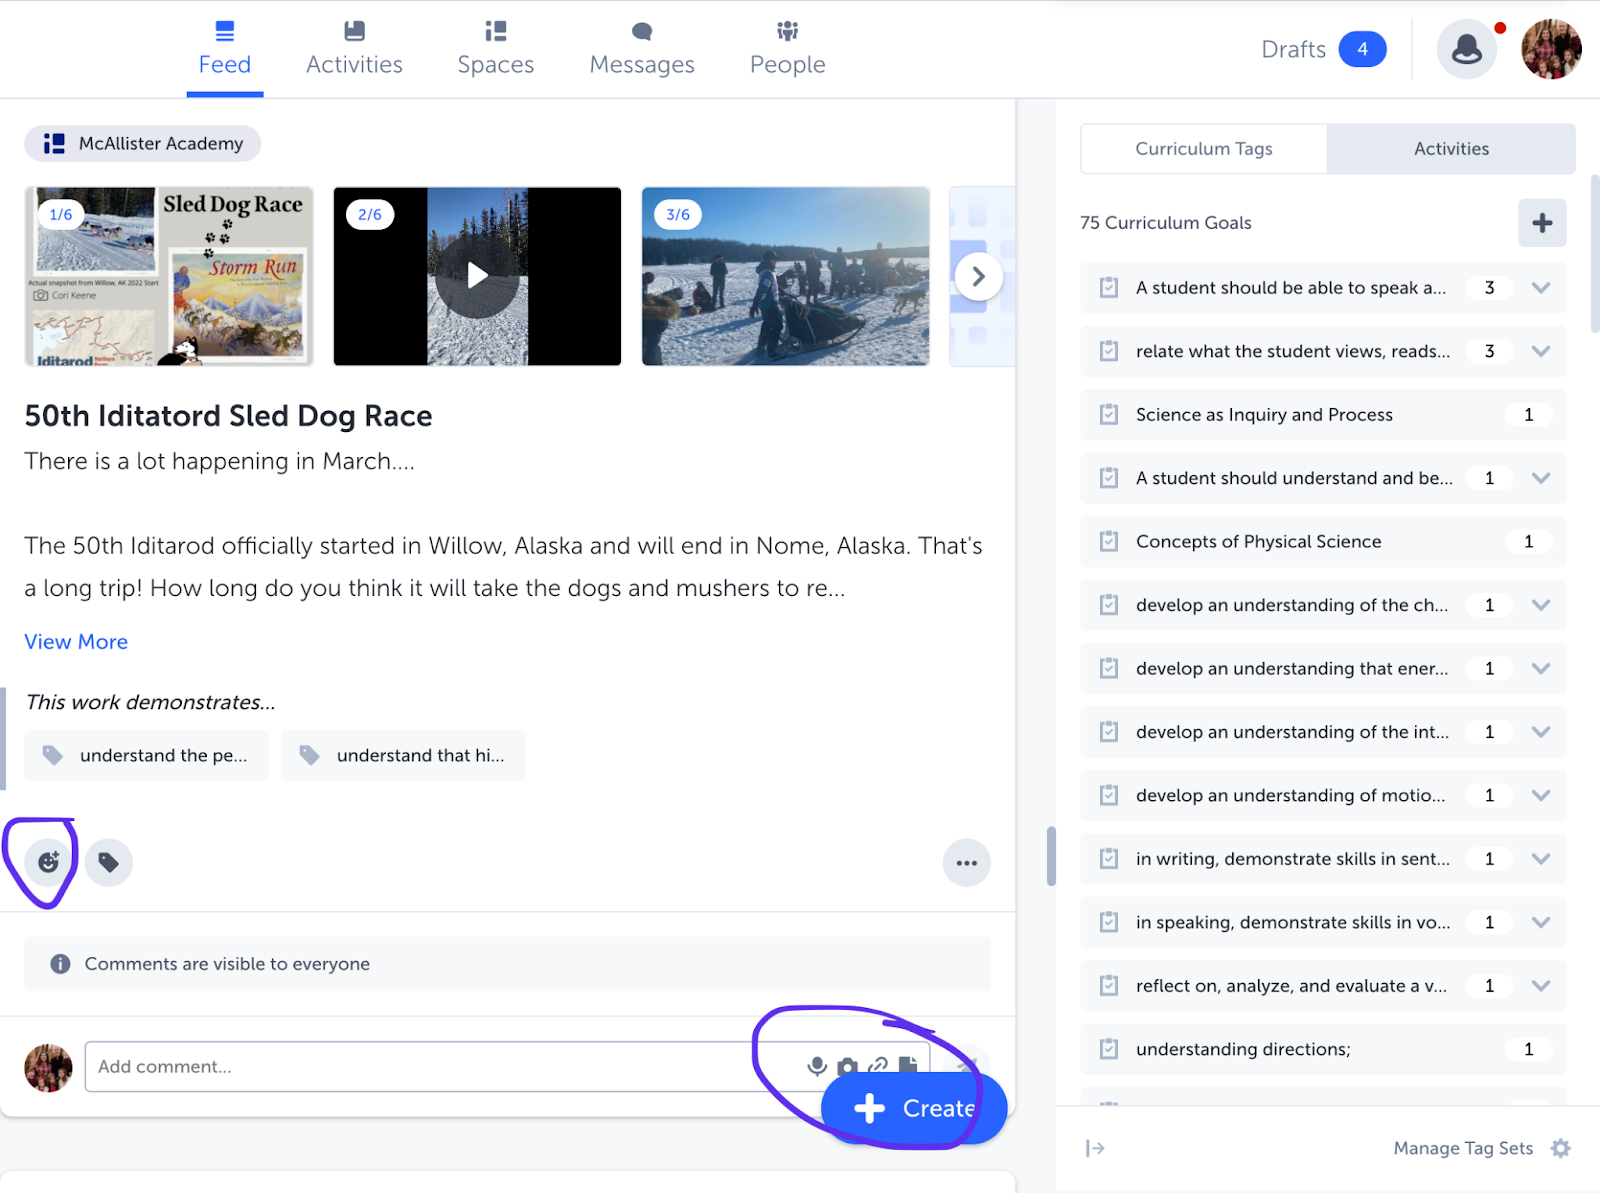This screenshot has height=1193, width=1600.
Task: Expand 'A student should understand and be' goal
Action: (x=1541, y=478)
